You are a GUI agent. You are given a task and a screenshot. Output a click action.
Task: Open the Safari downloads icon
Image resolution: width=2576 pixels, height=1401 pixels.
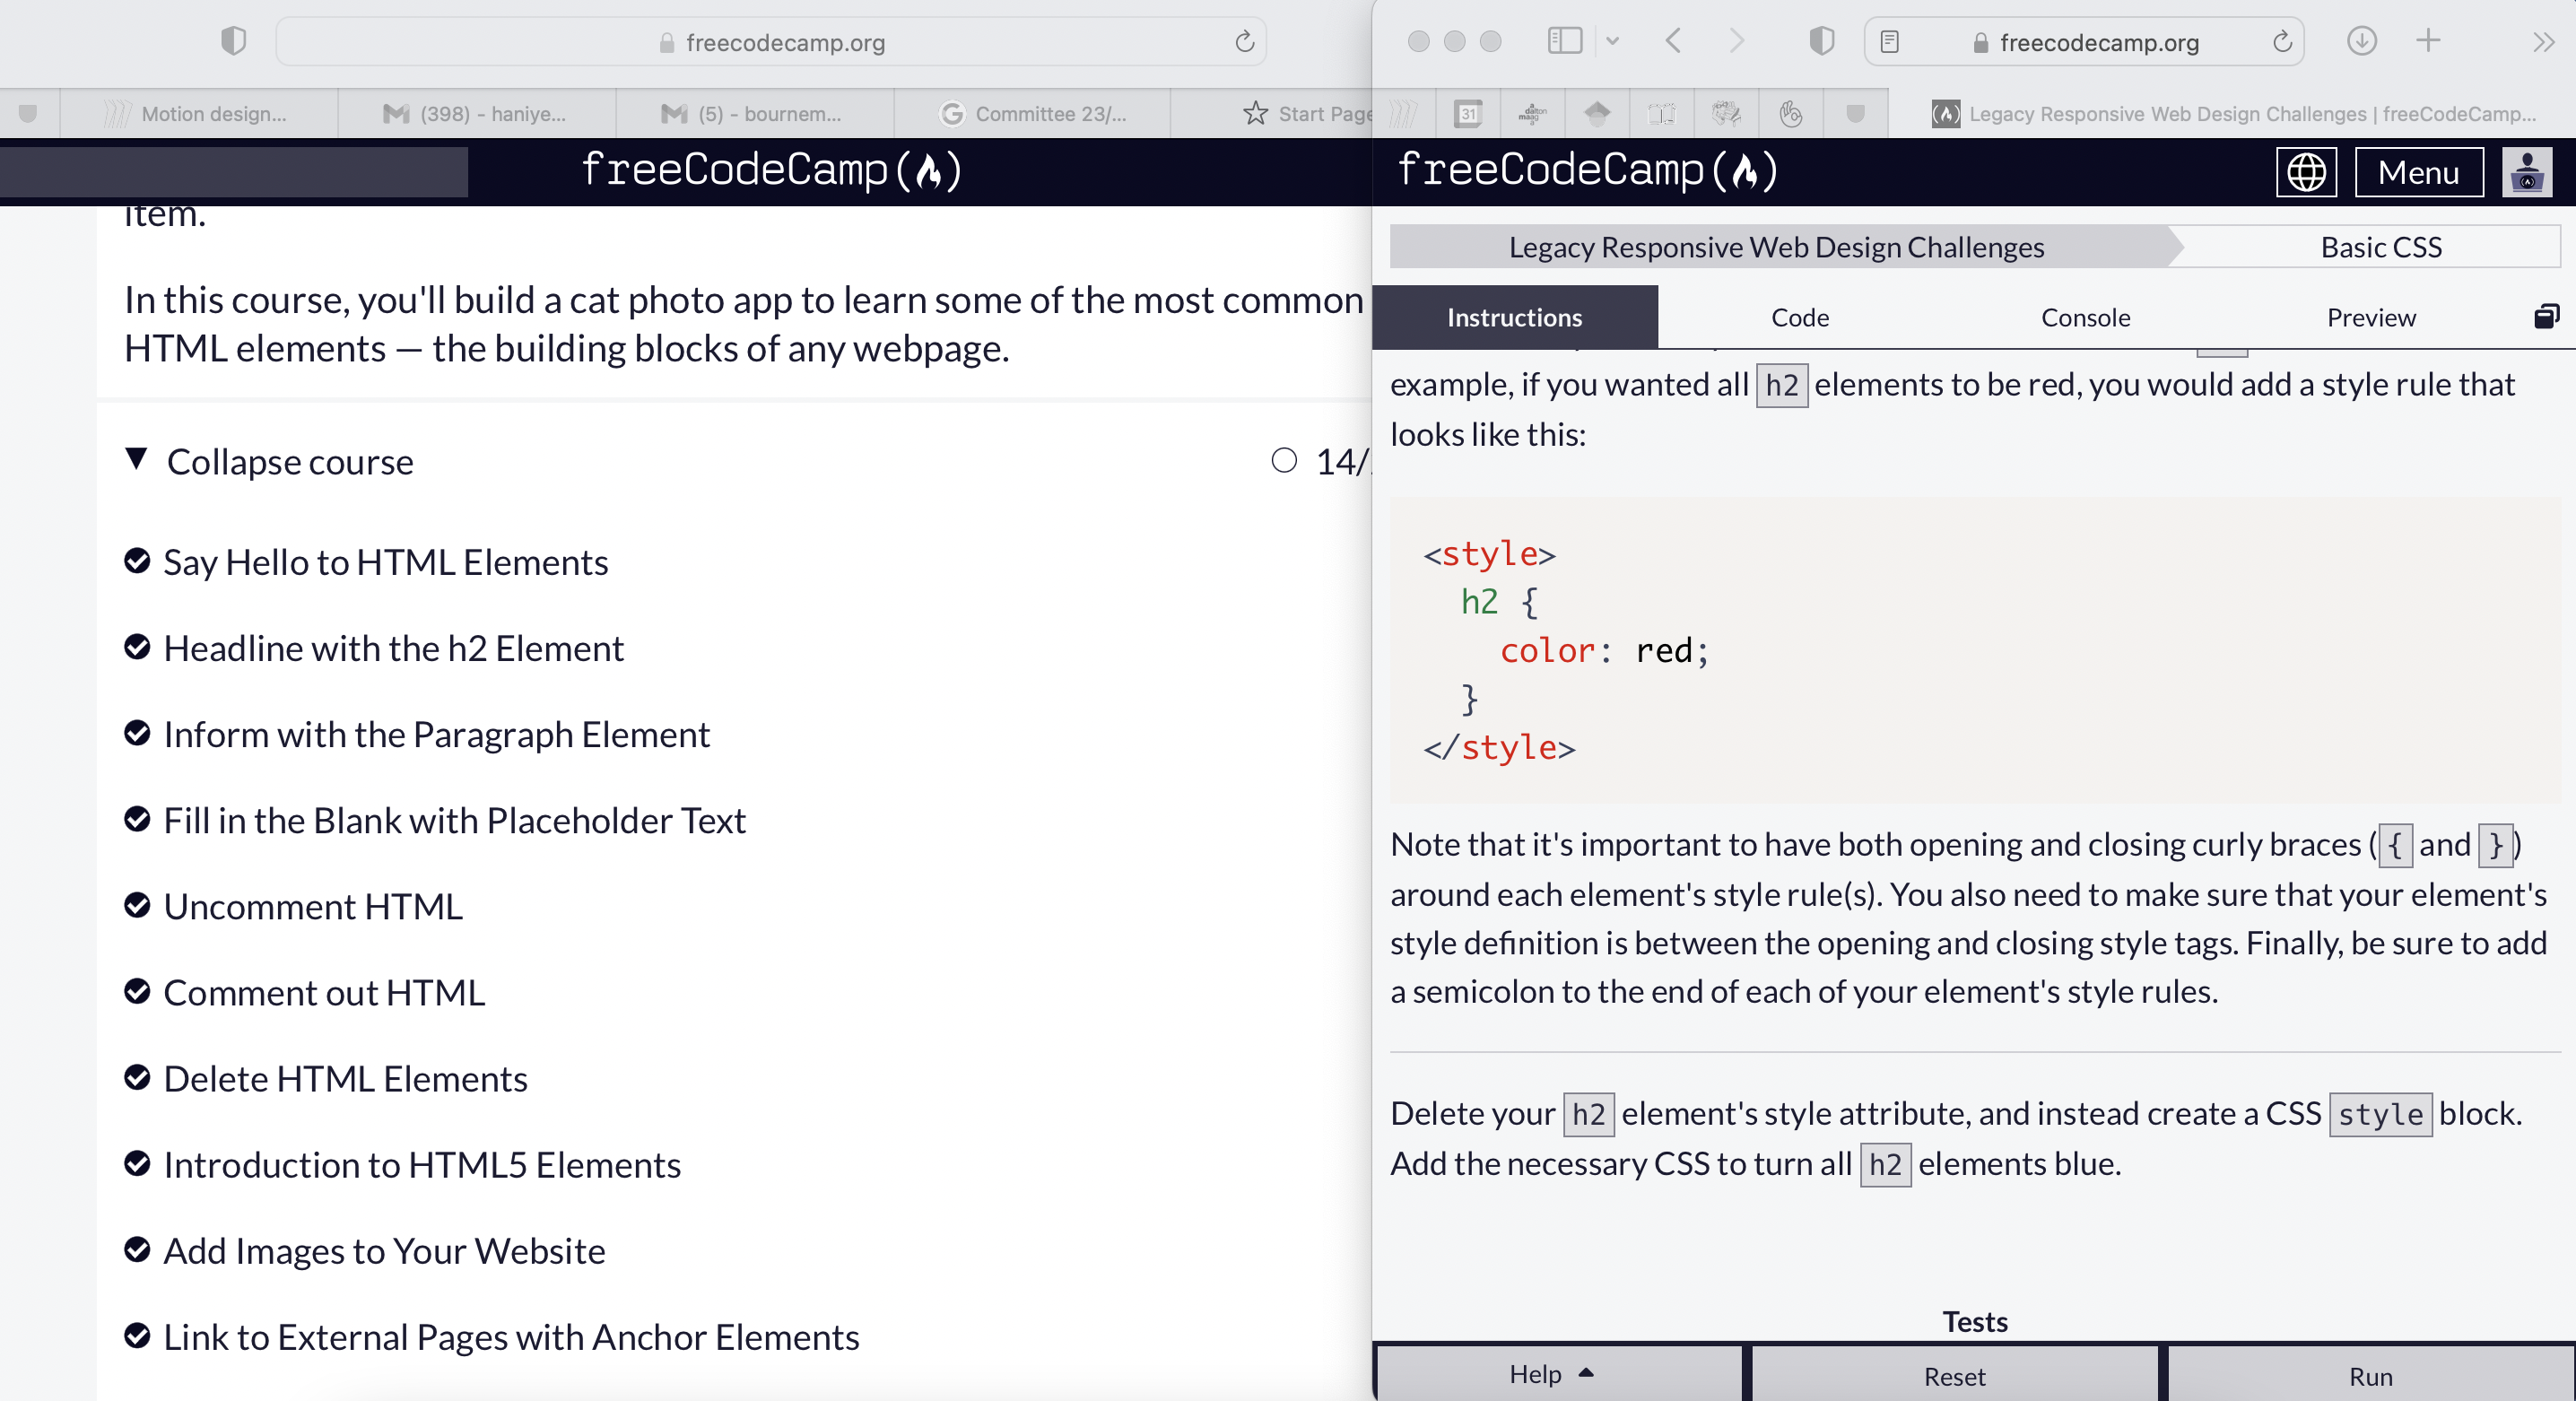point(2362,41)
